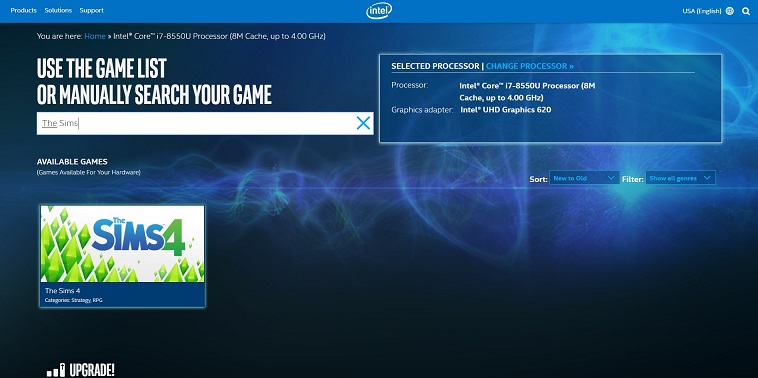Image resolution: width=758 pixels, height=378 pixels.
Task: Click the Upgrade! heading
Action: (92, 370)
